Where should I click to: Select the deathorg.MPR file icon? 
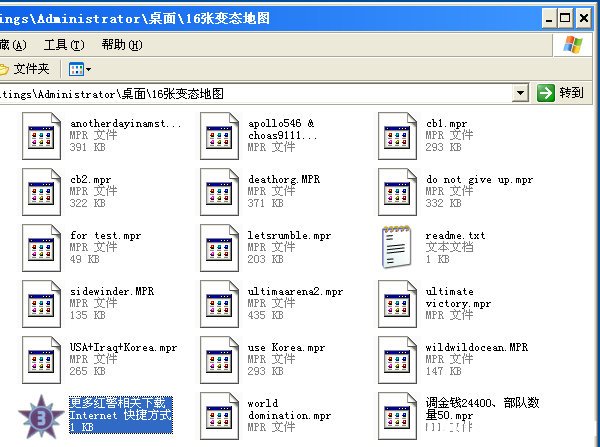[219, 192]
